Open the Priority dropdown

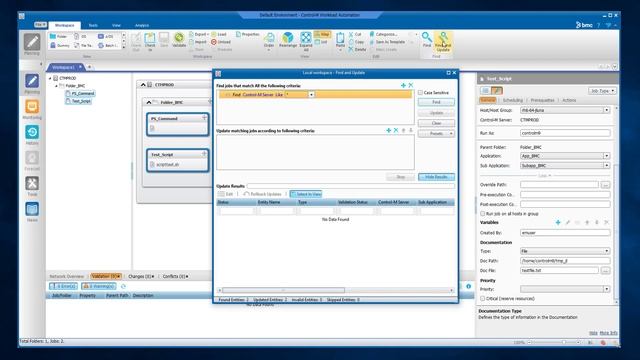pos(606,289)
